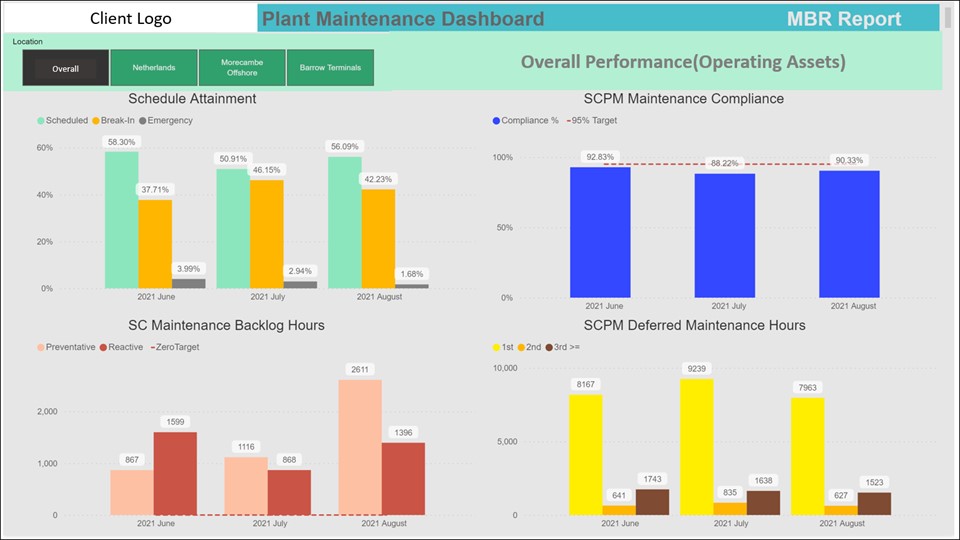Select the 56.09% Scheduled bar for August
960x540 pixels.
345,222
